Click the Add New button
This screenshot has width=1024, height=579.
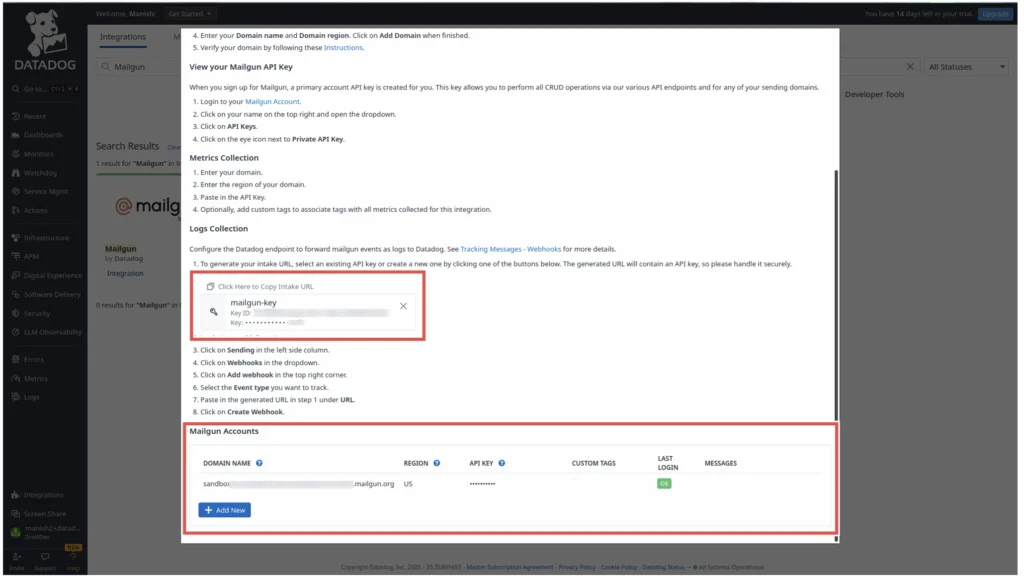pyautogui.click(x=225, y=510)
